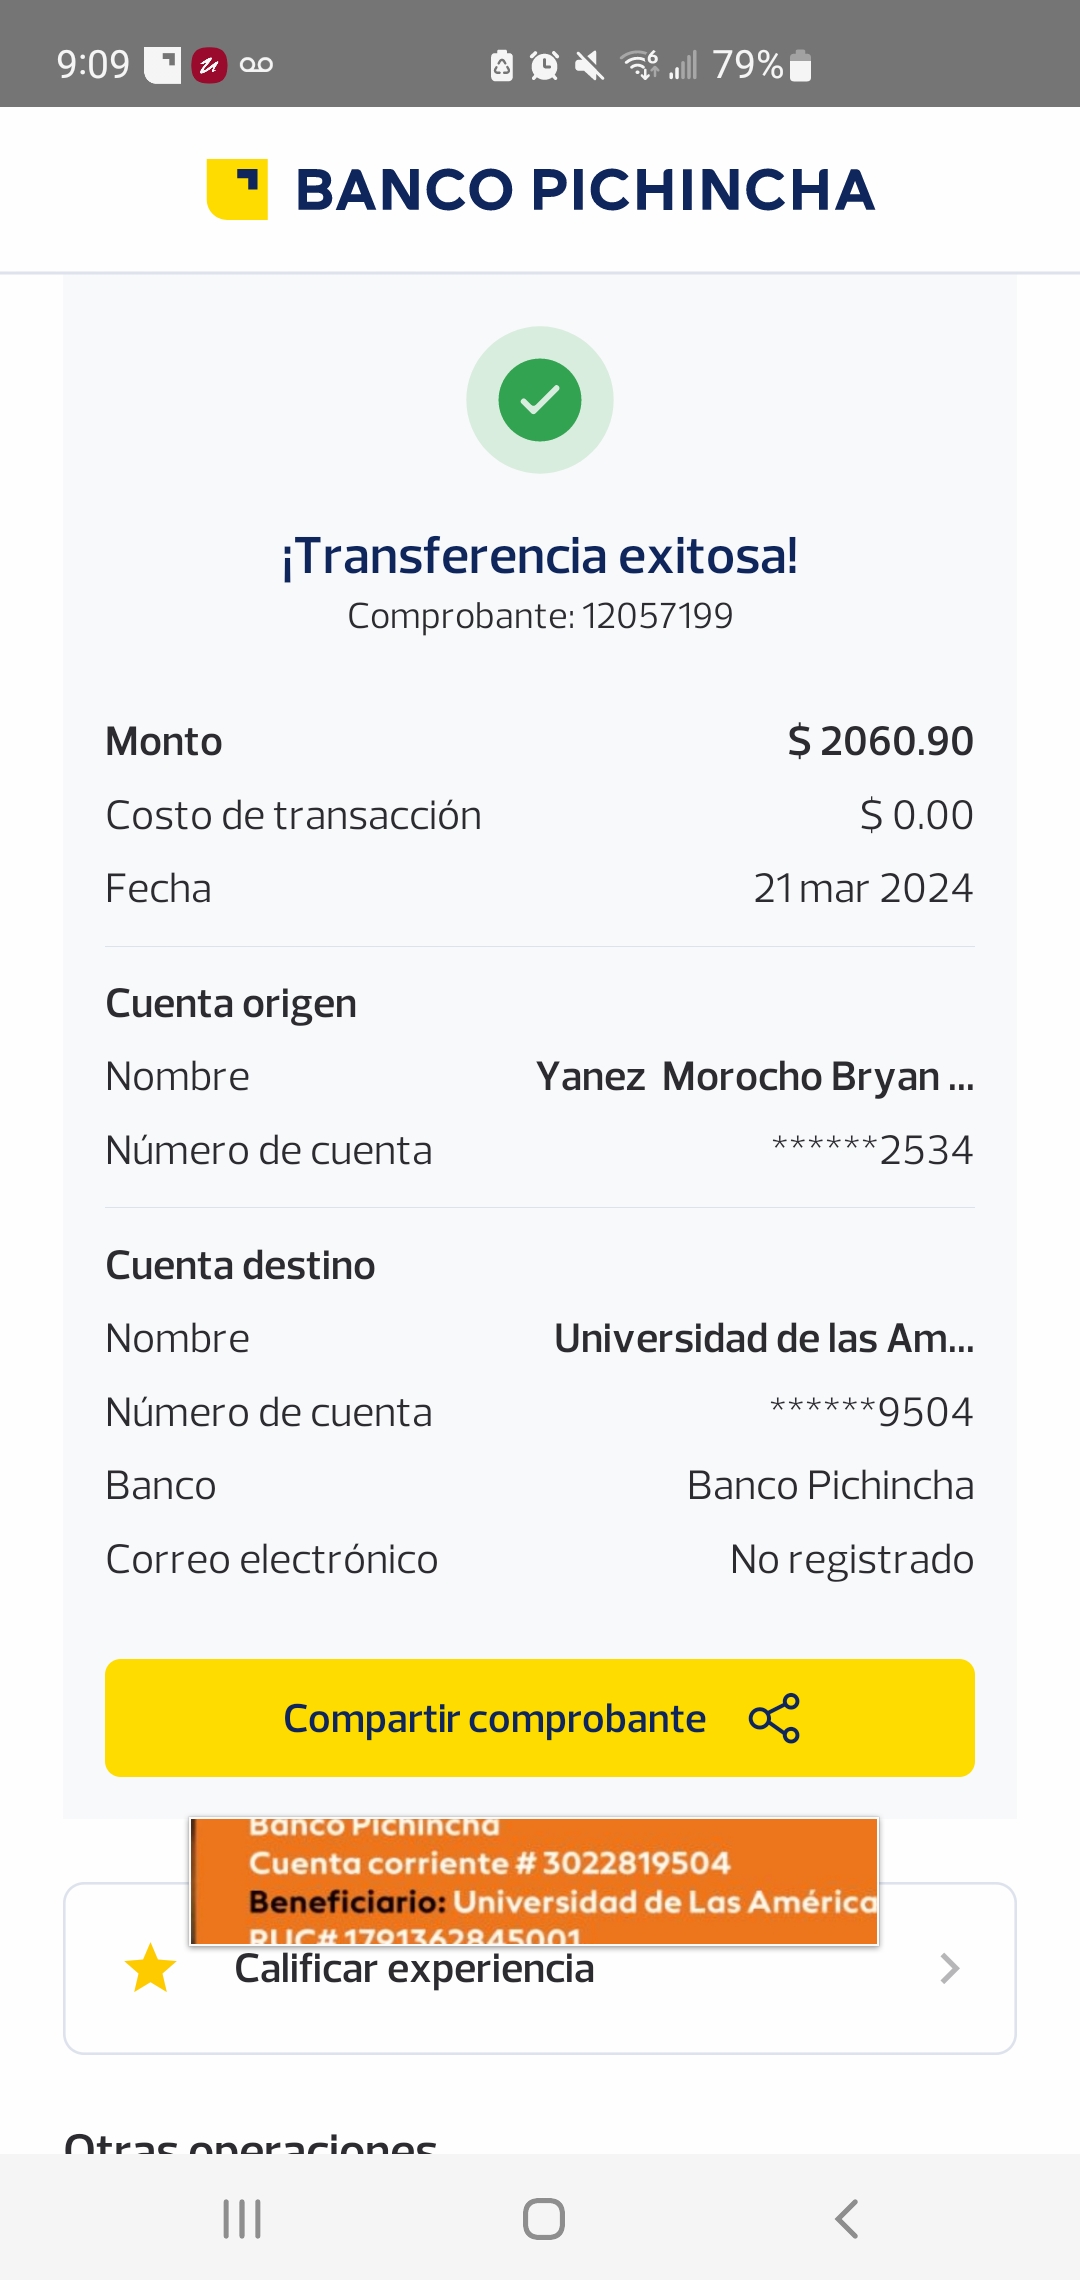This screenshot has height=2280, width=1080.
Task: Tap the Banco Pichincha yellow logo icon
Action: (x=237, y=189)
